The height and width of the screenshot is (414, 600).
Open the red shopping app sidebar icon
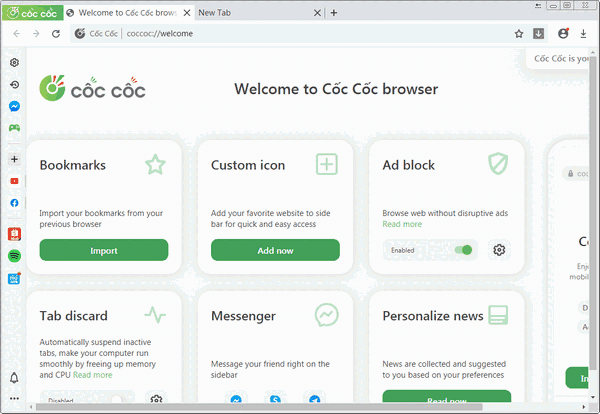click(15, 234)
